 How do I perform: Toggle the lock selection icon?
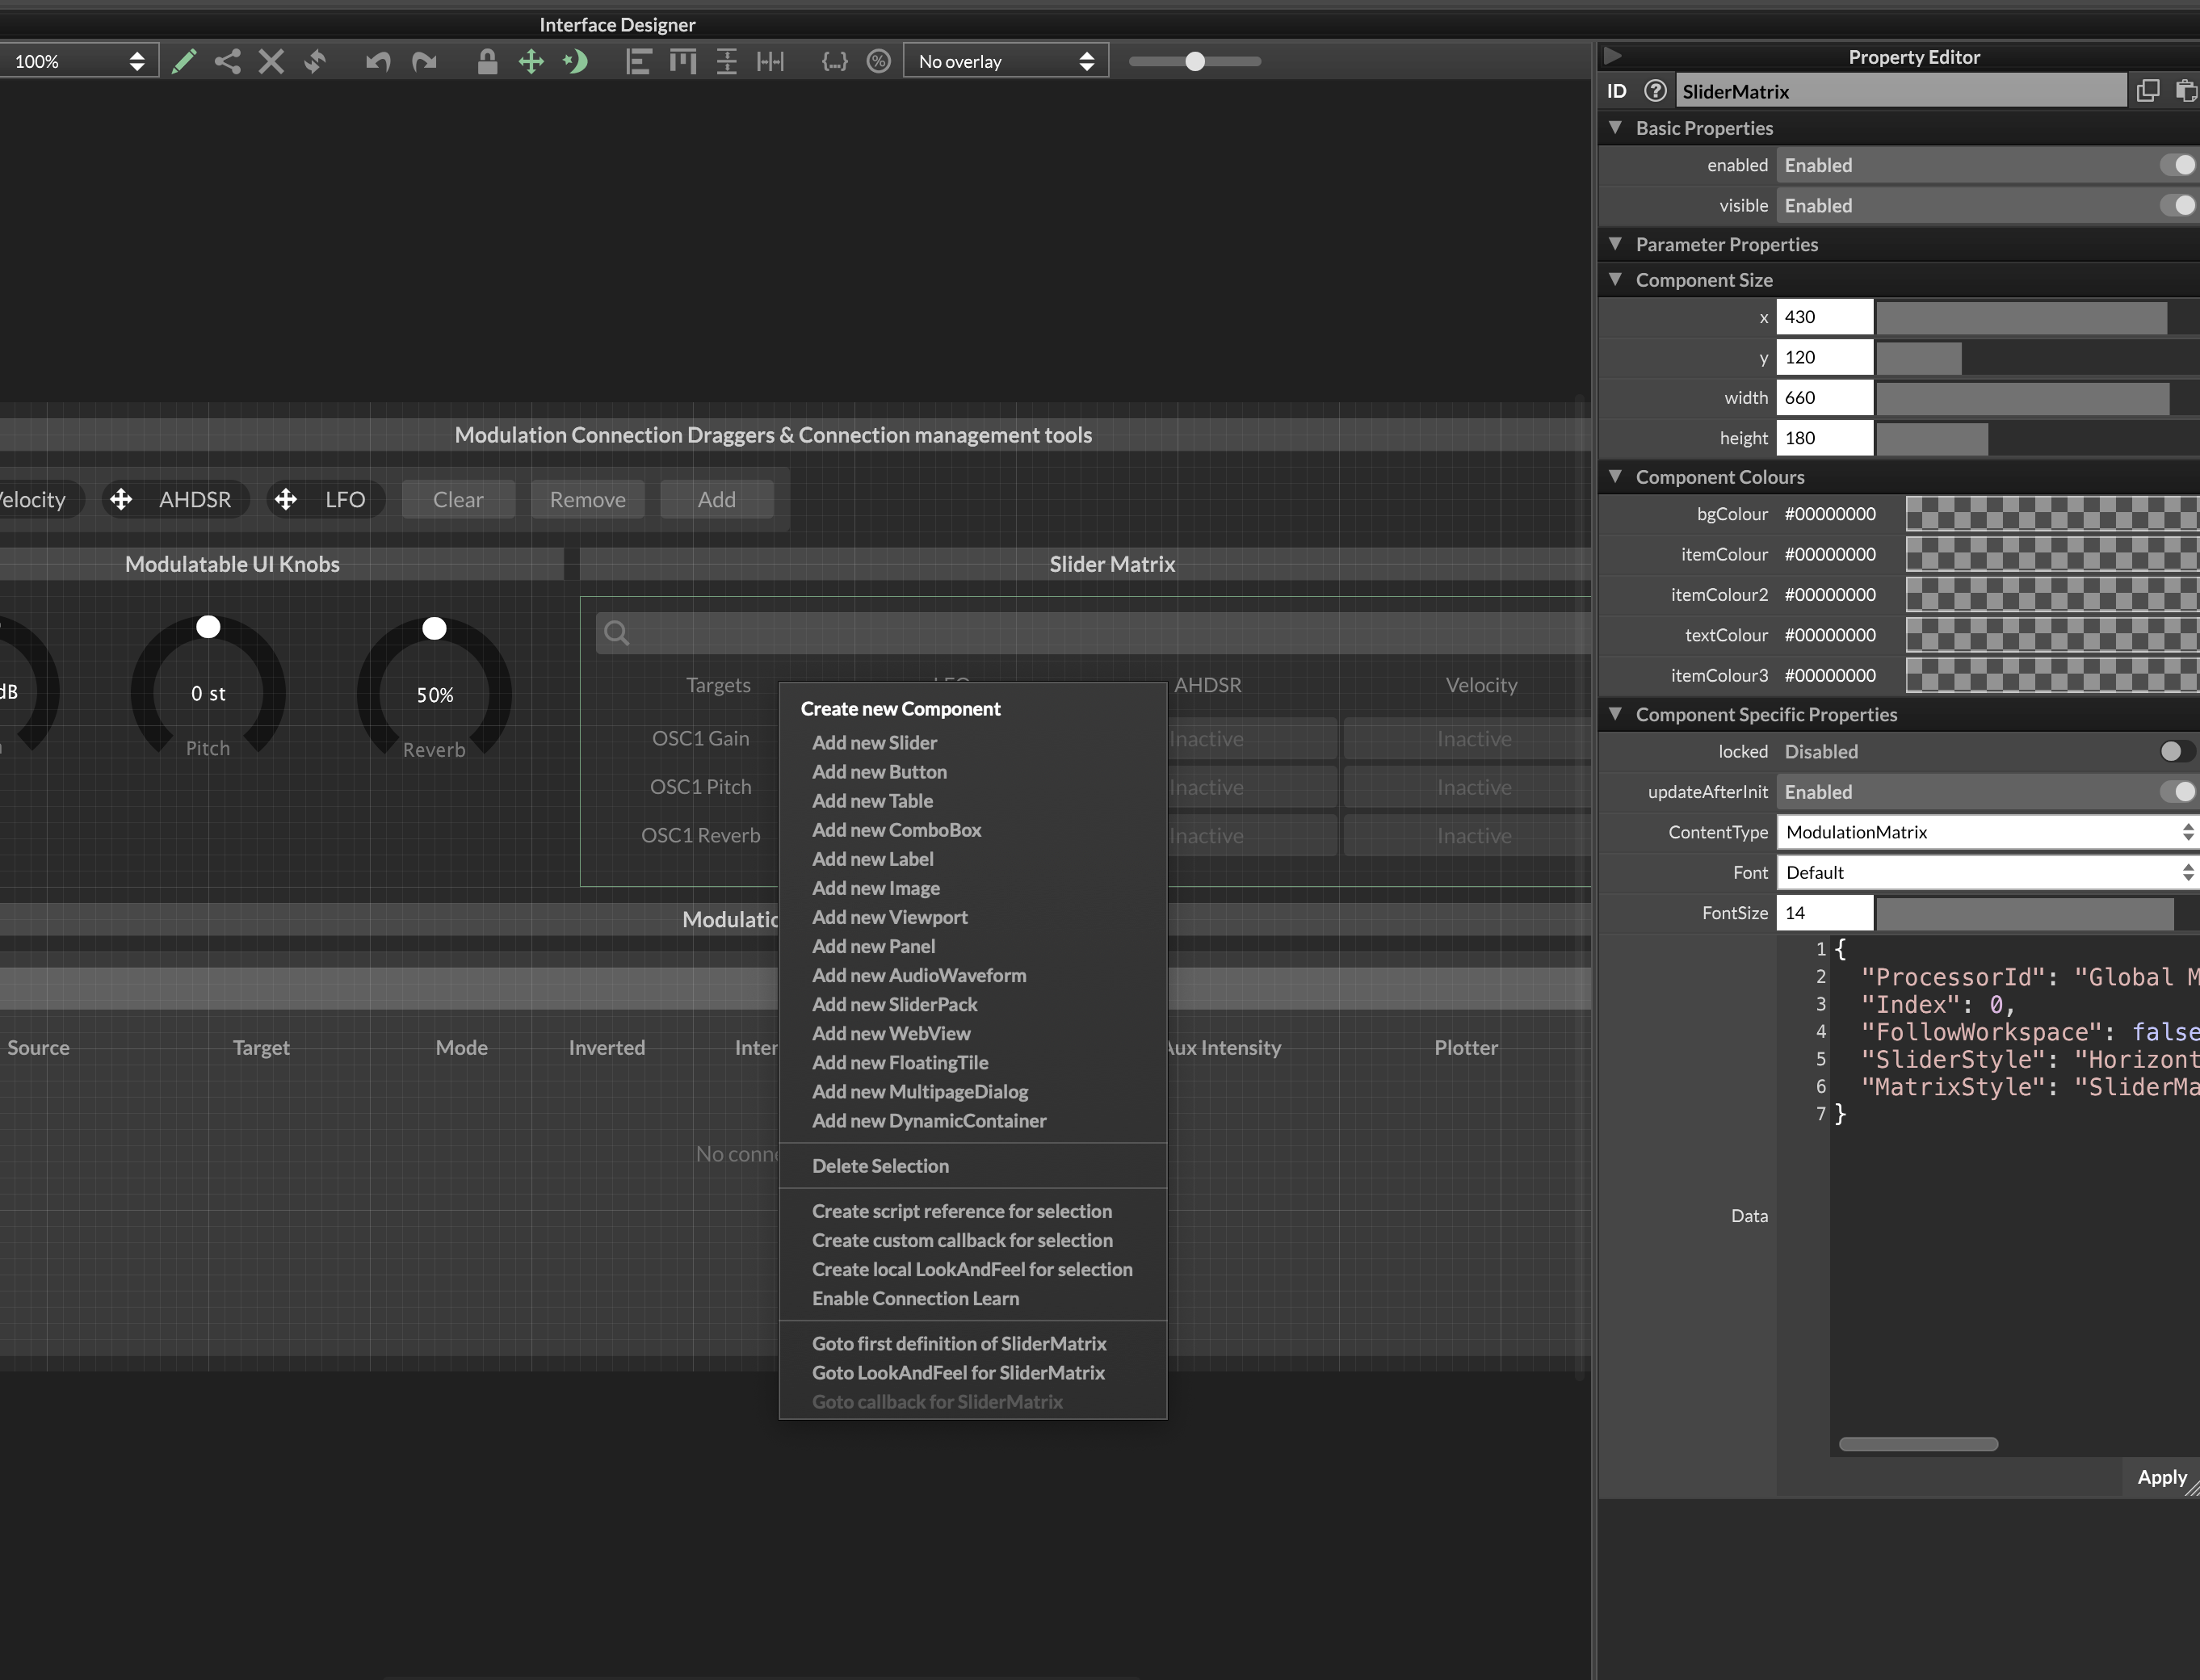487,61
